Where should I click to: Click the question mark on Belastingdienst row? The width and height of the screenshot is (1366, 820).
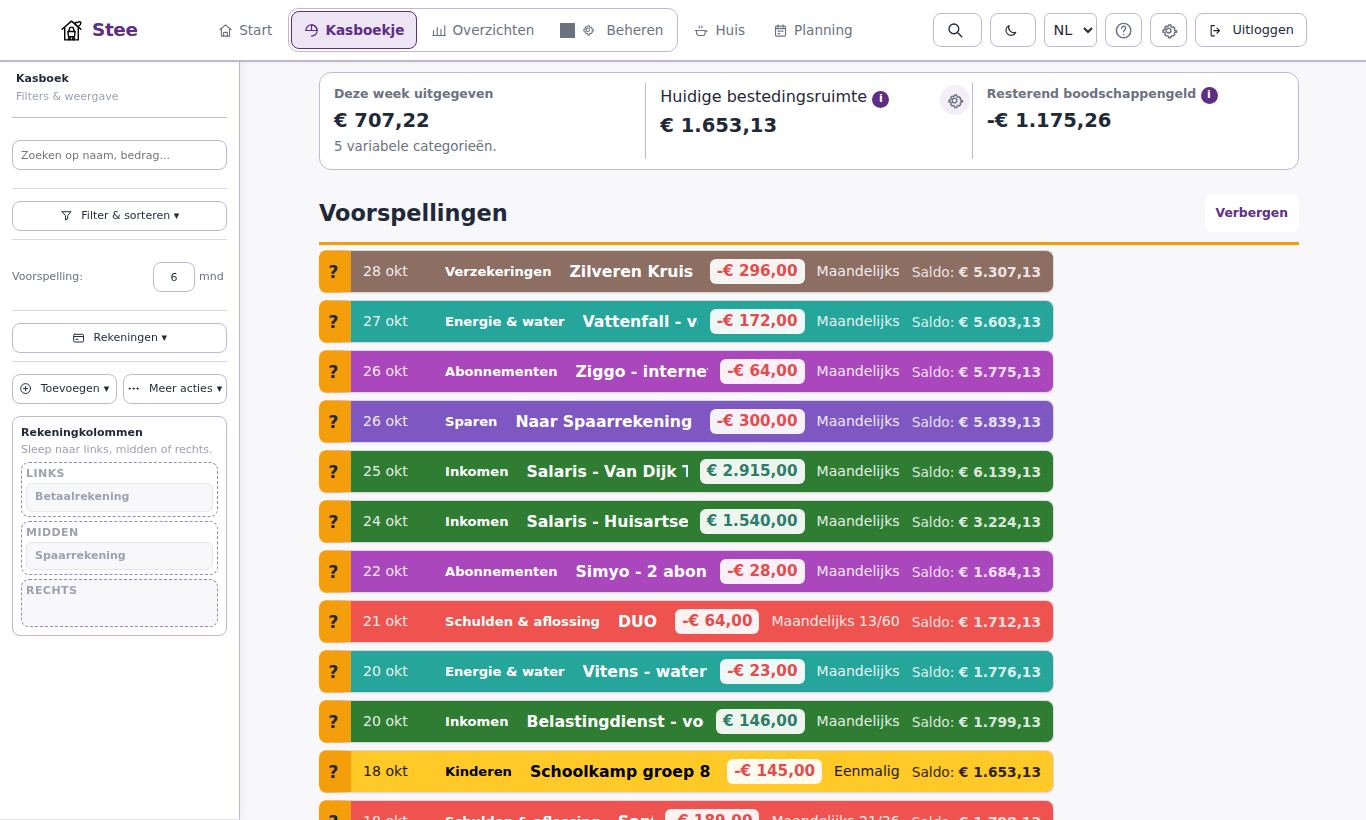[334, 721]
